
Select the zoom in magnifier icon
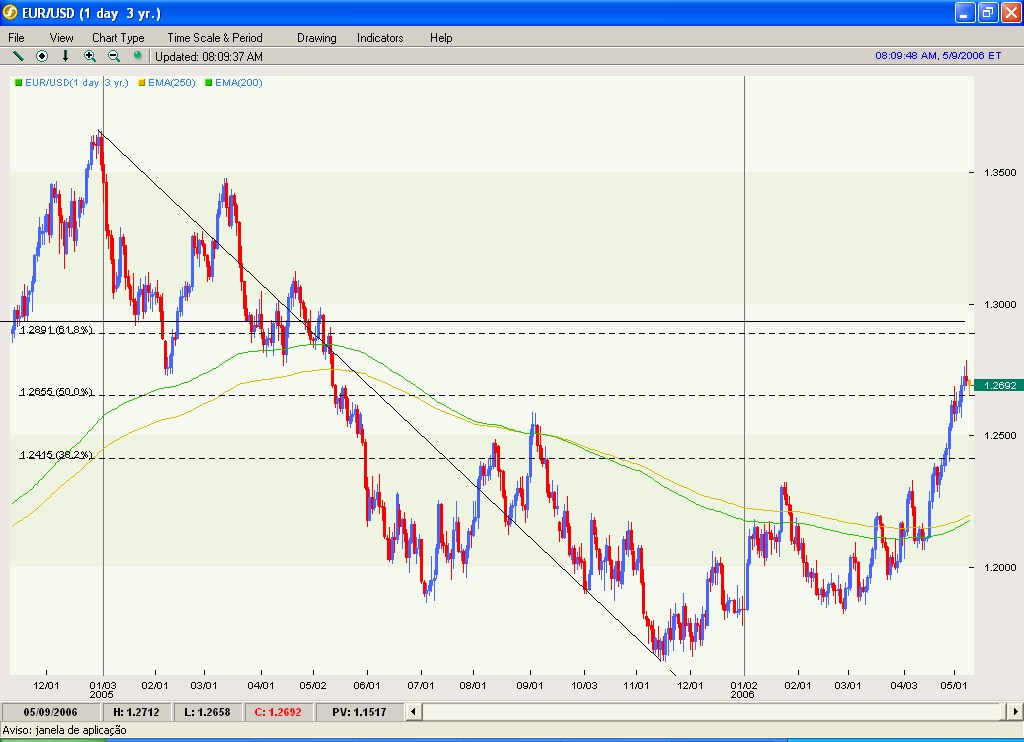click(90, 56)
